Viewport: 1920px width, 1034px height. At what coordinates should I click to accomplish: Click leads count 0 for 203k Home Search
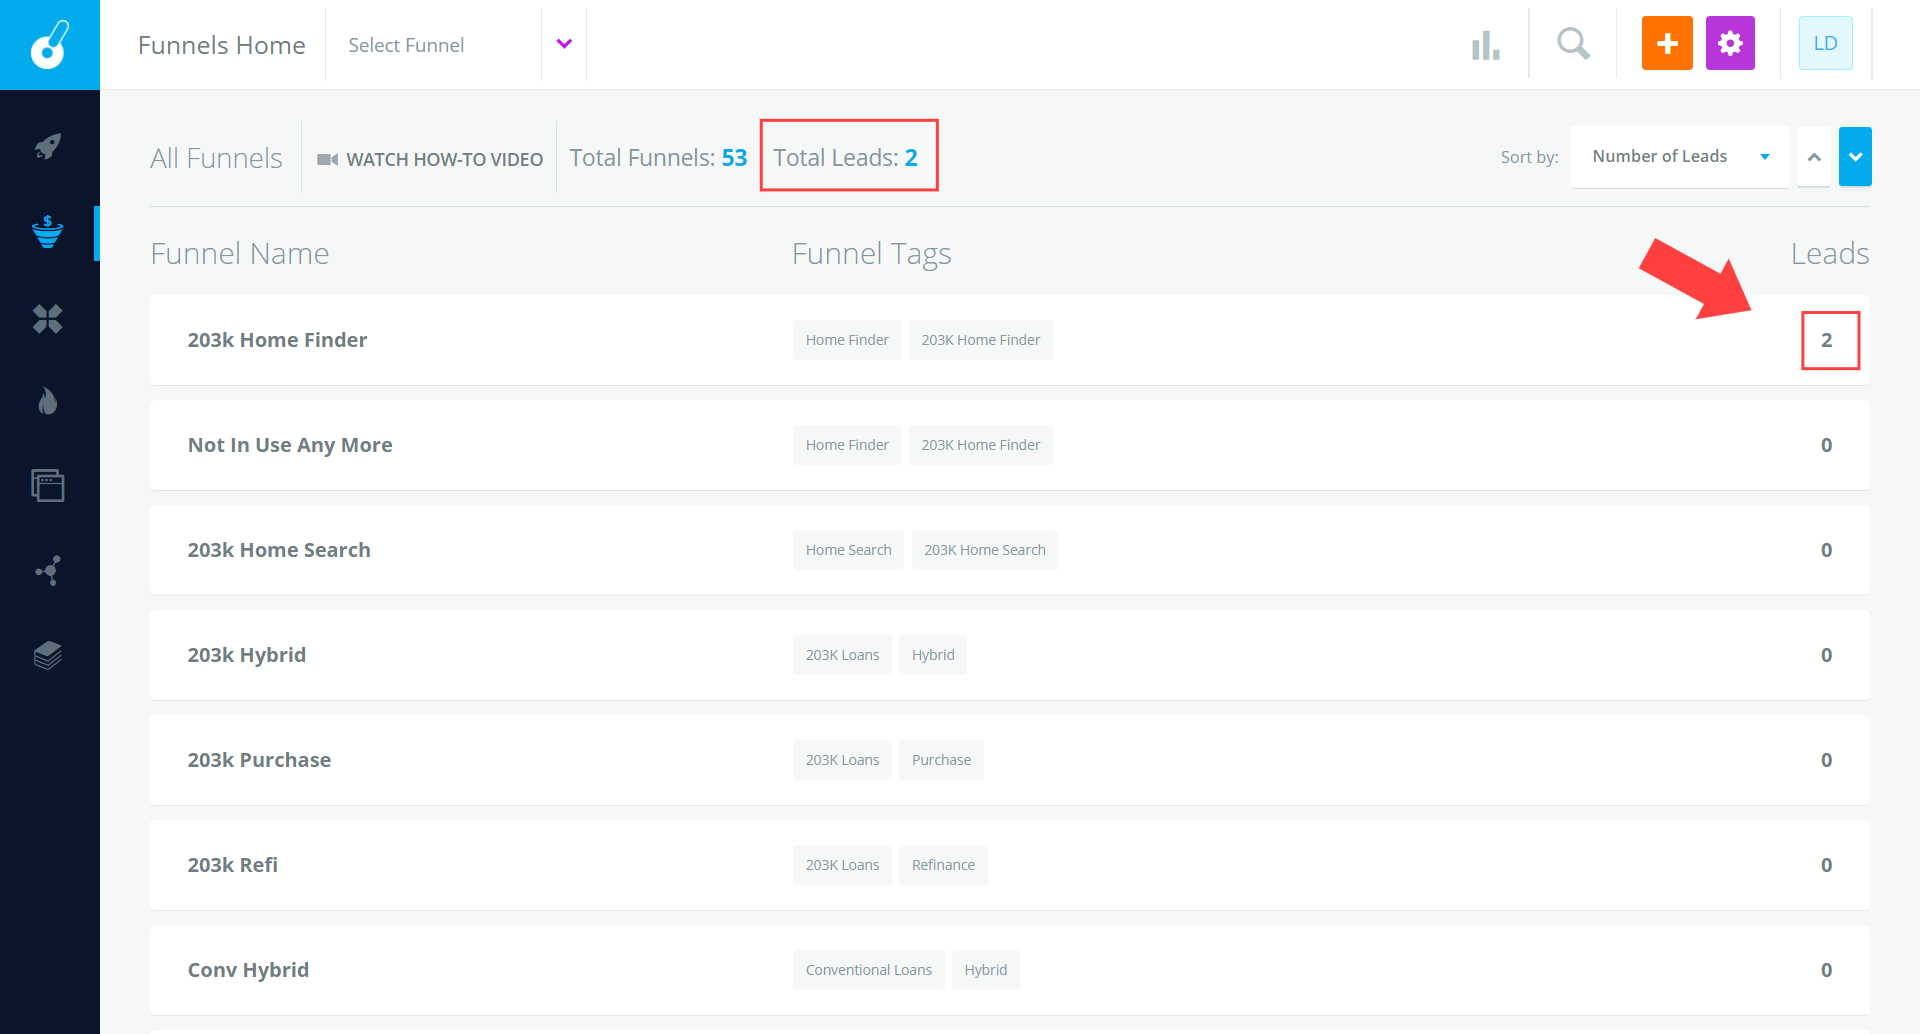(x=1827, y=550)
